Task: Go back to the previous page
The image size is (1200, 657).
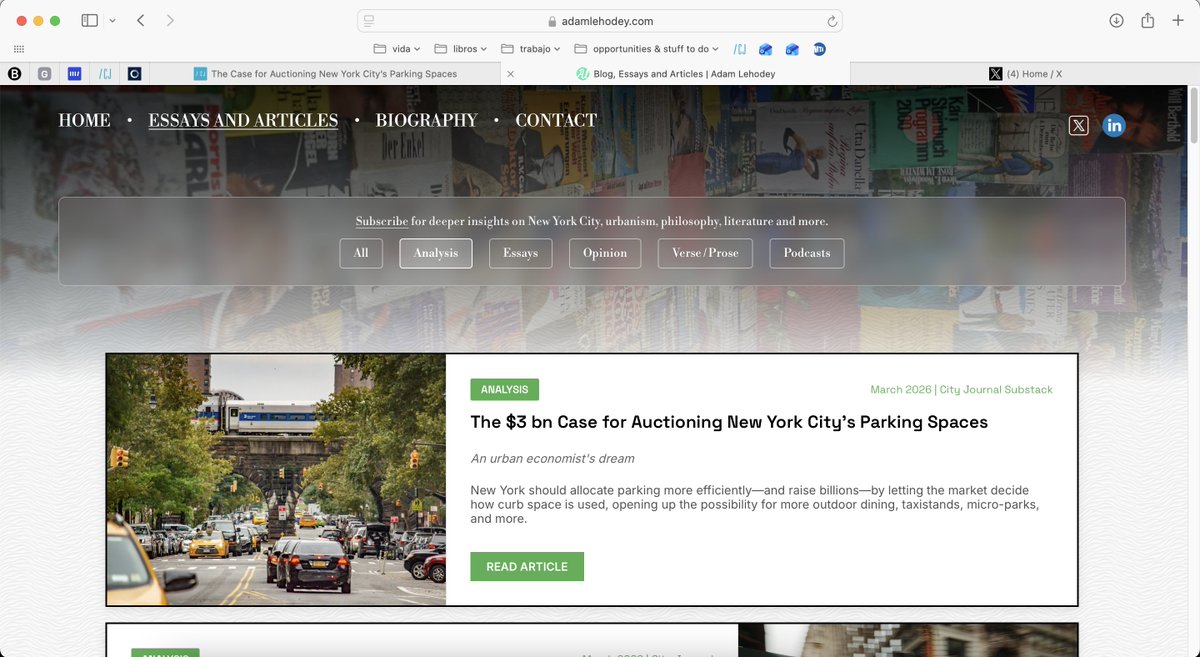Action: tap(141, 20)
